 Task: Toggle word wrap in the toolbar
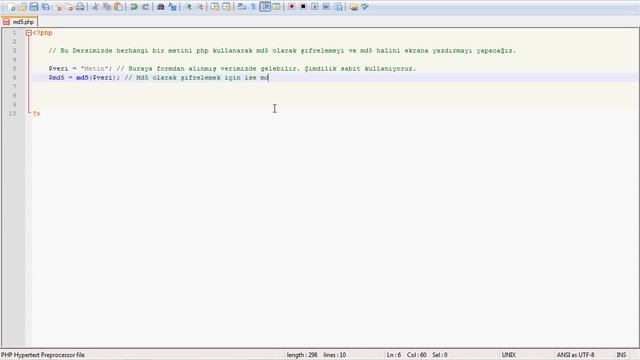pos(242,7)
